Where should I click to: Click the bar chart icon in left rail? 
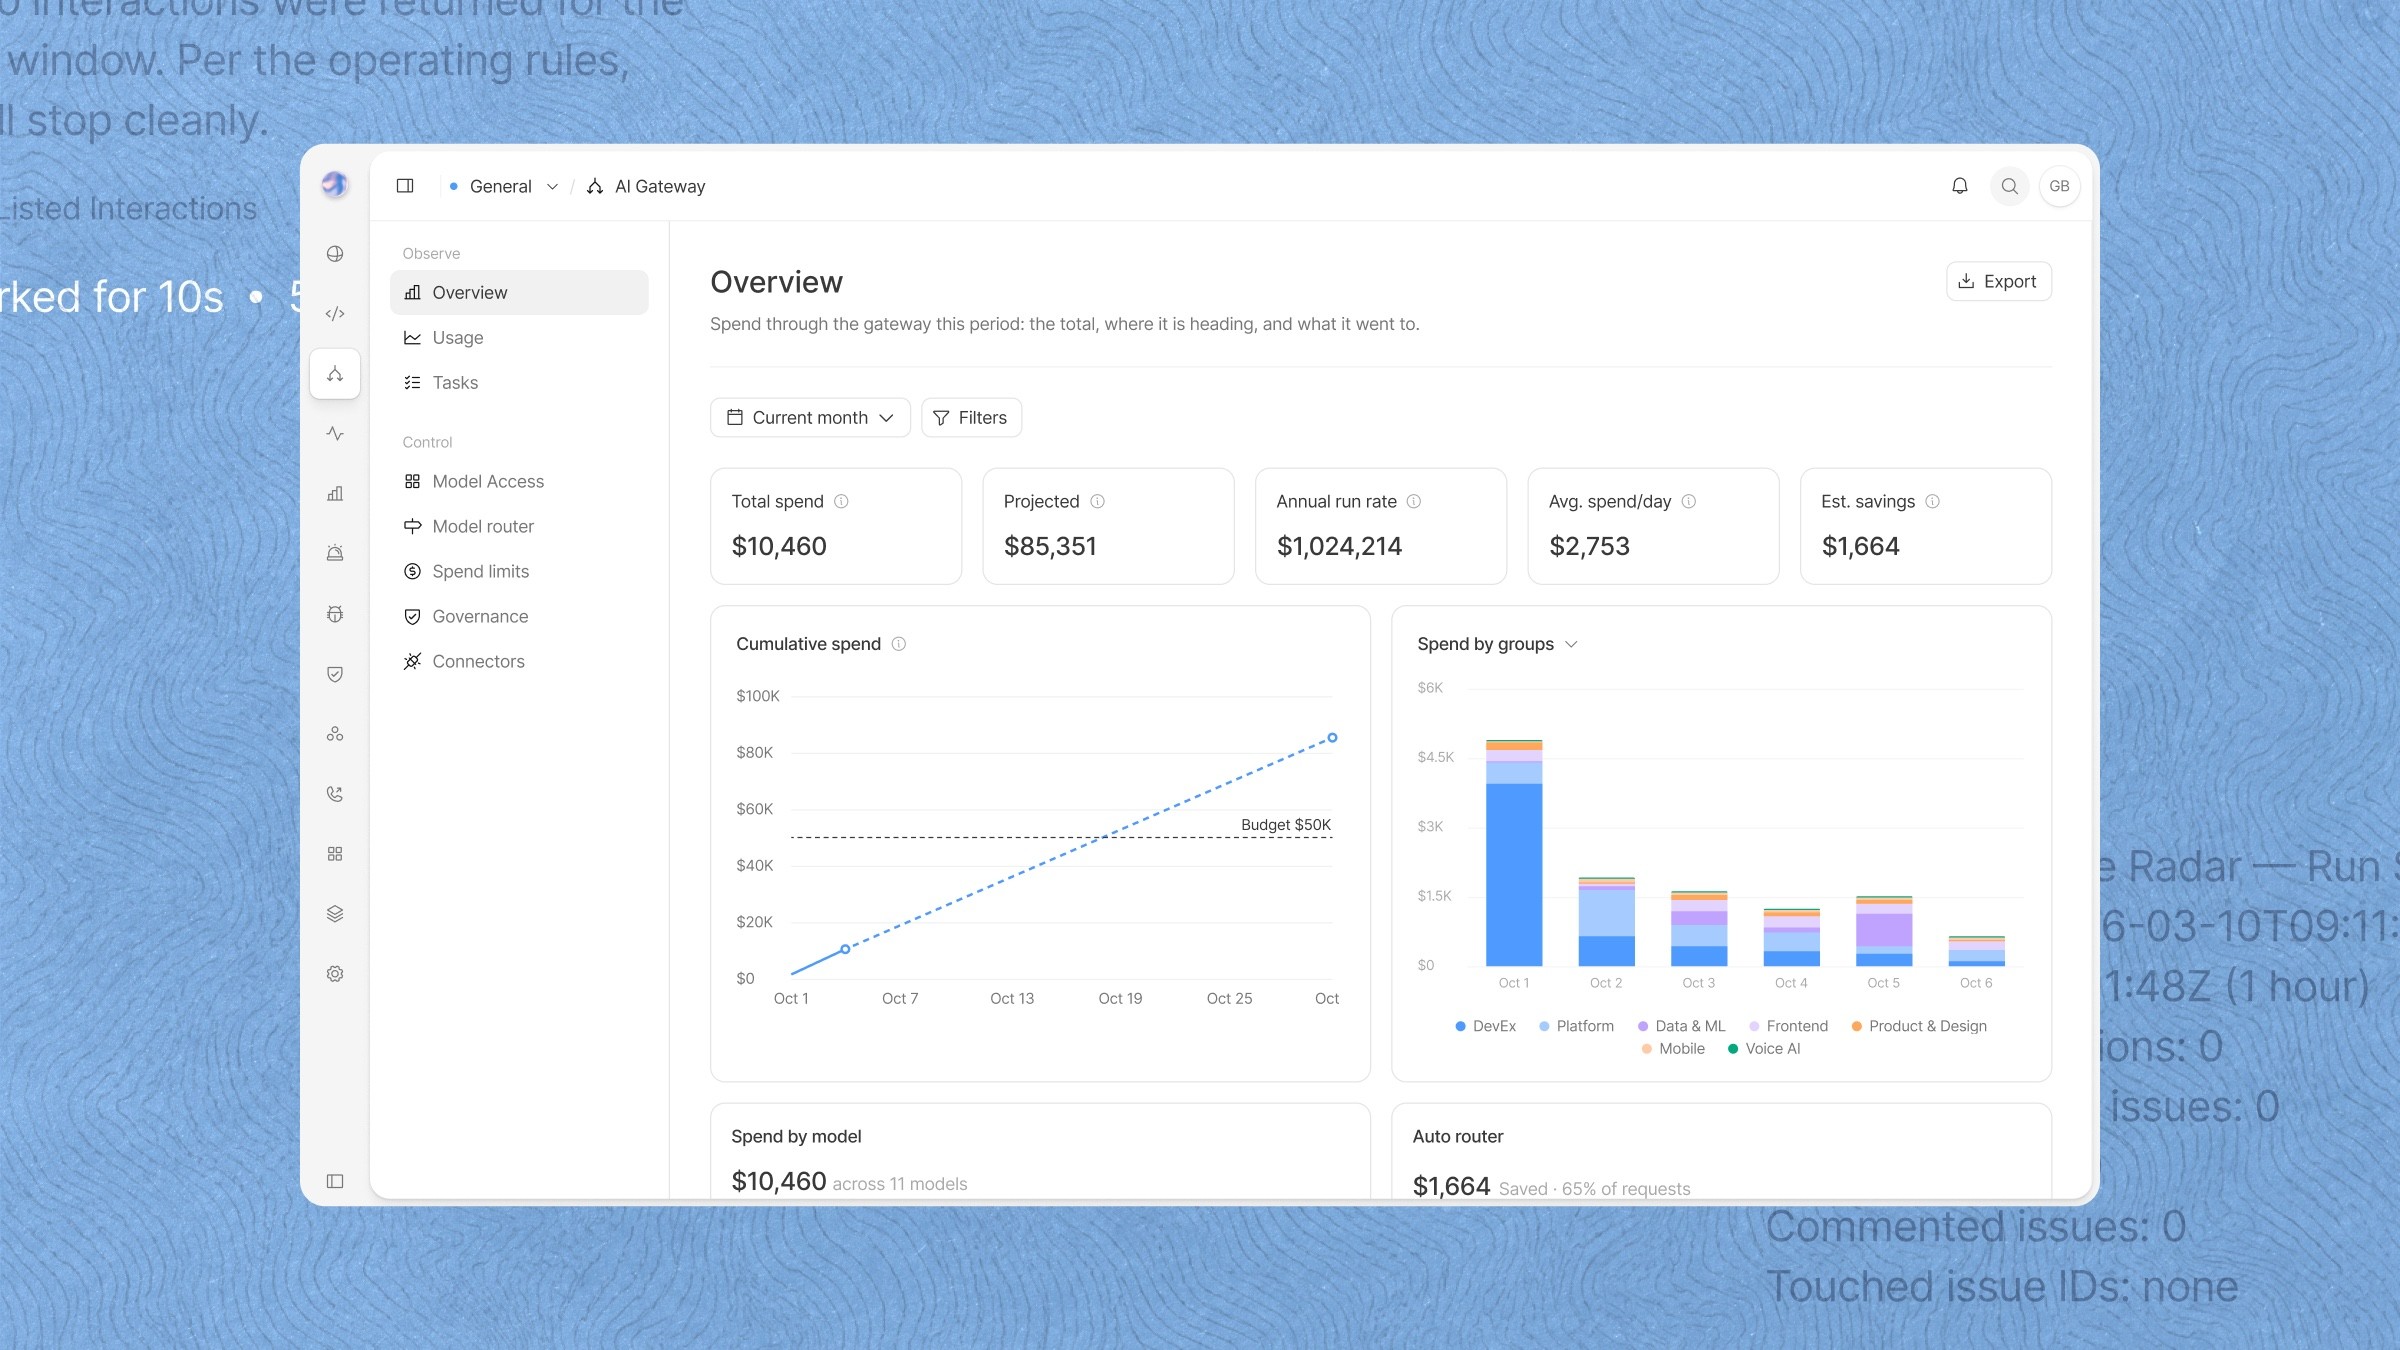335,494
